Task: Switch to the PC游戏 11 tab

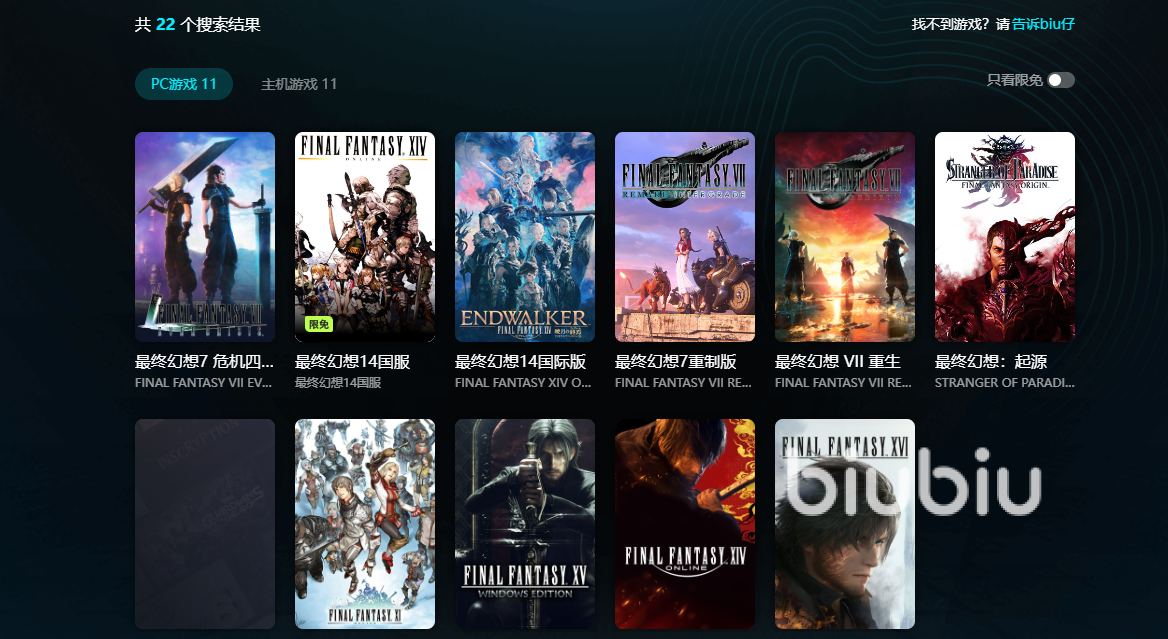Action: pos(184,84)
